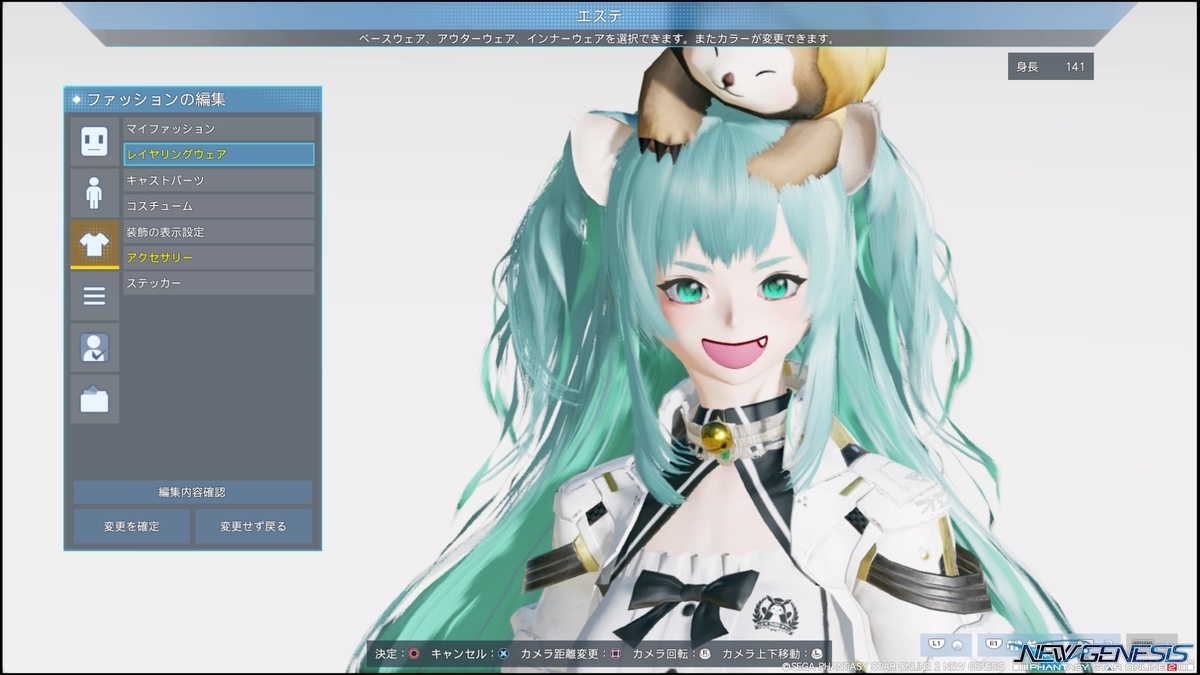1200x675 pixels.
Task: Select コスチューム menu entry
Action: (218, 206)
